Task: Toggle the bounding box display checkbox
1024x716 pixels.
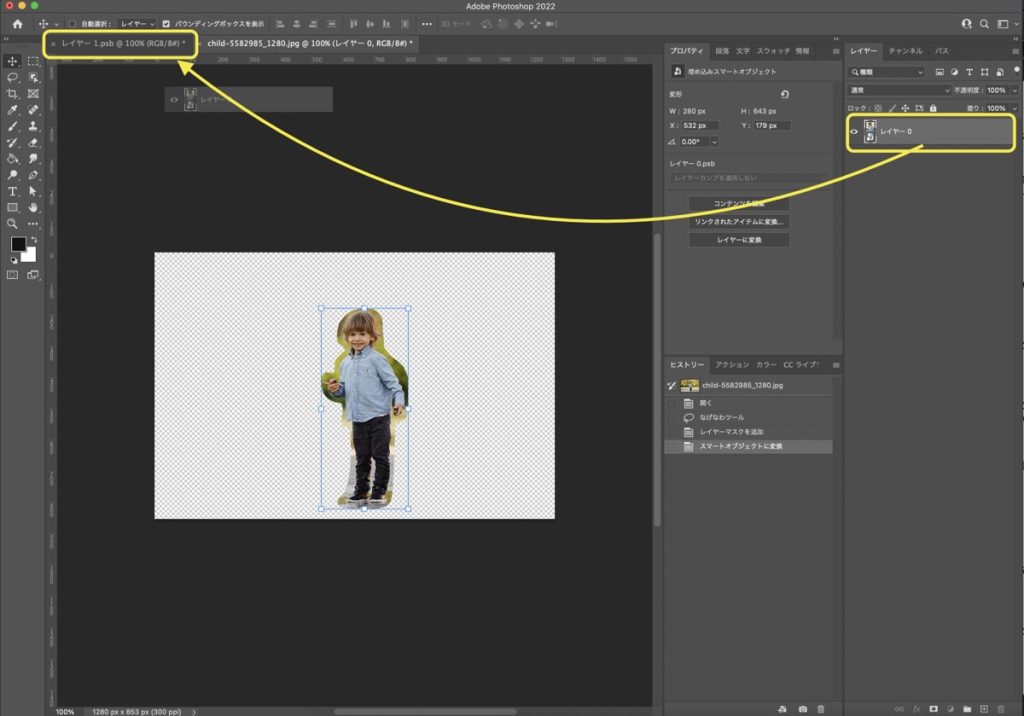Action: [x=166, y=24]
